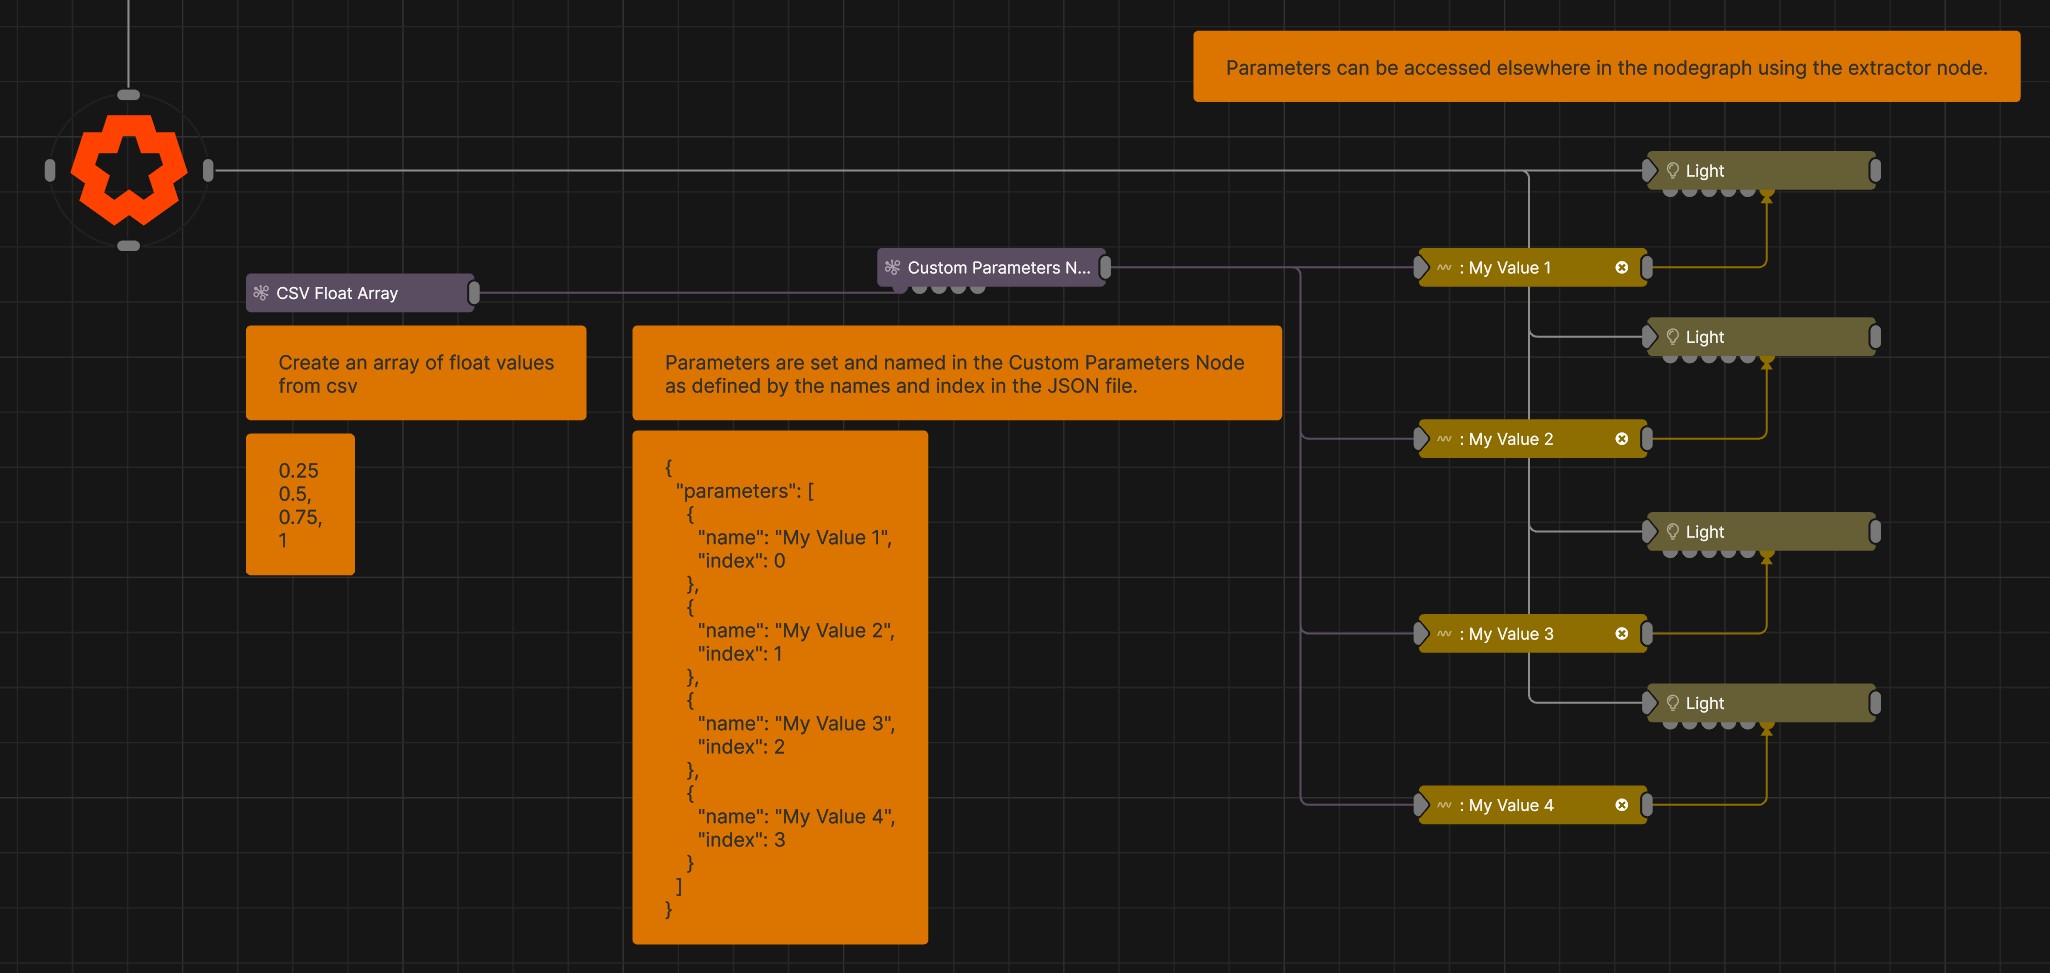Select the CSV Float Array node

(x=360, y=293)
